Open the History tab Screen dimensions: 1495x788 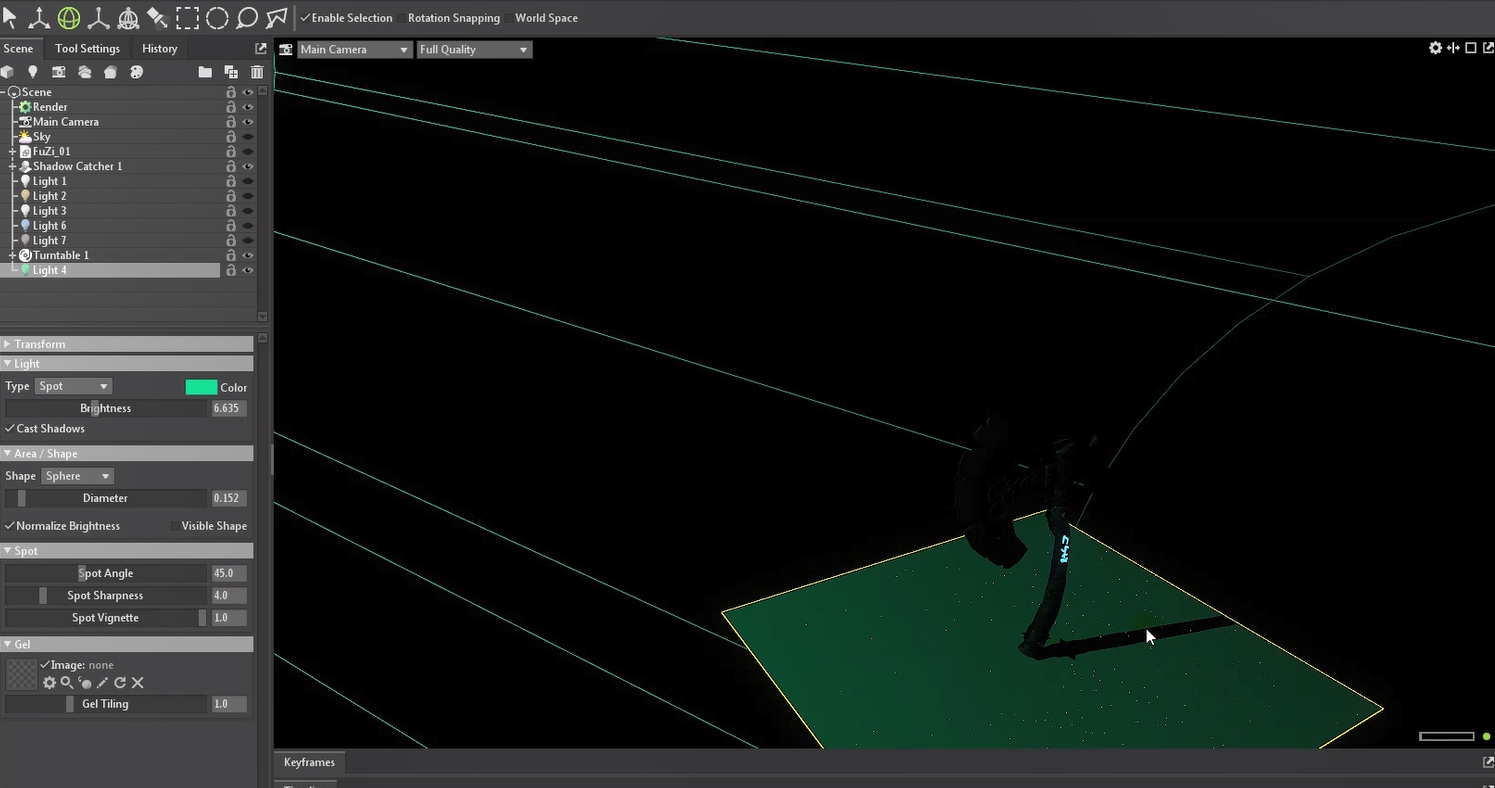(159, 48)
